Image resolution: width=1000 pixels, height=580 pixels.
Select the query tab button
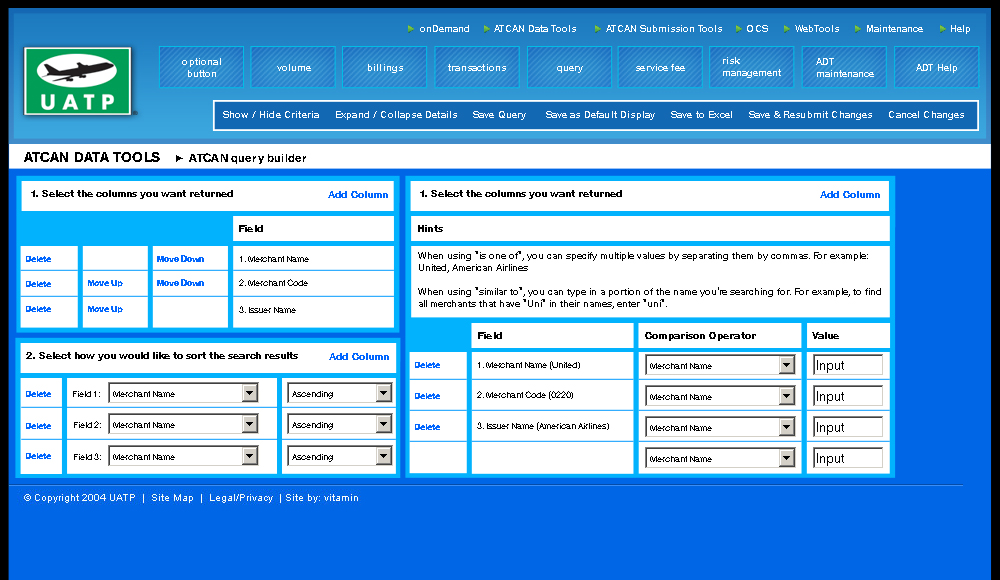coord(569,68)
